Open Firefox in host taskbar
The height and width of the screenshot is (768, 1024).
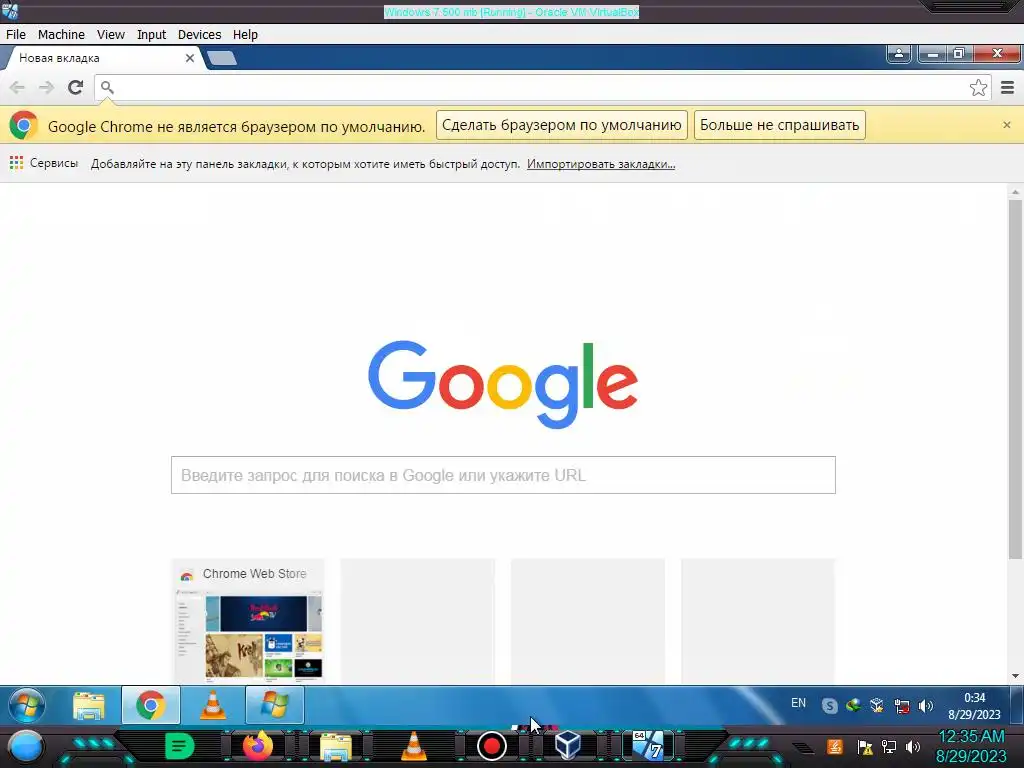(x=258, y=746)
